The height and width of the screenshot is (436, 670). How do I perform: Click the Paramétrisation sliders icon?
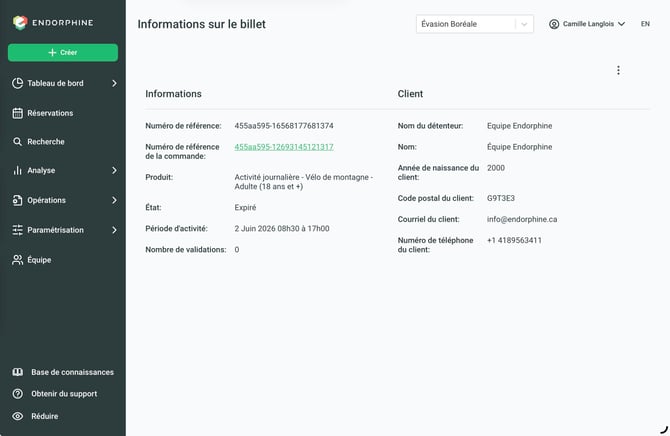tap(18, 230)
